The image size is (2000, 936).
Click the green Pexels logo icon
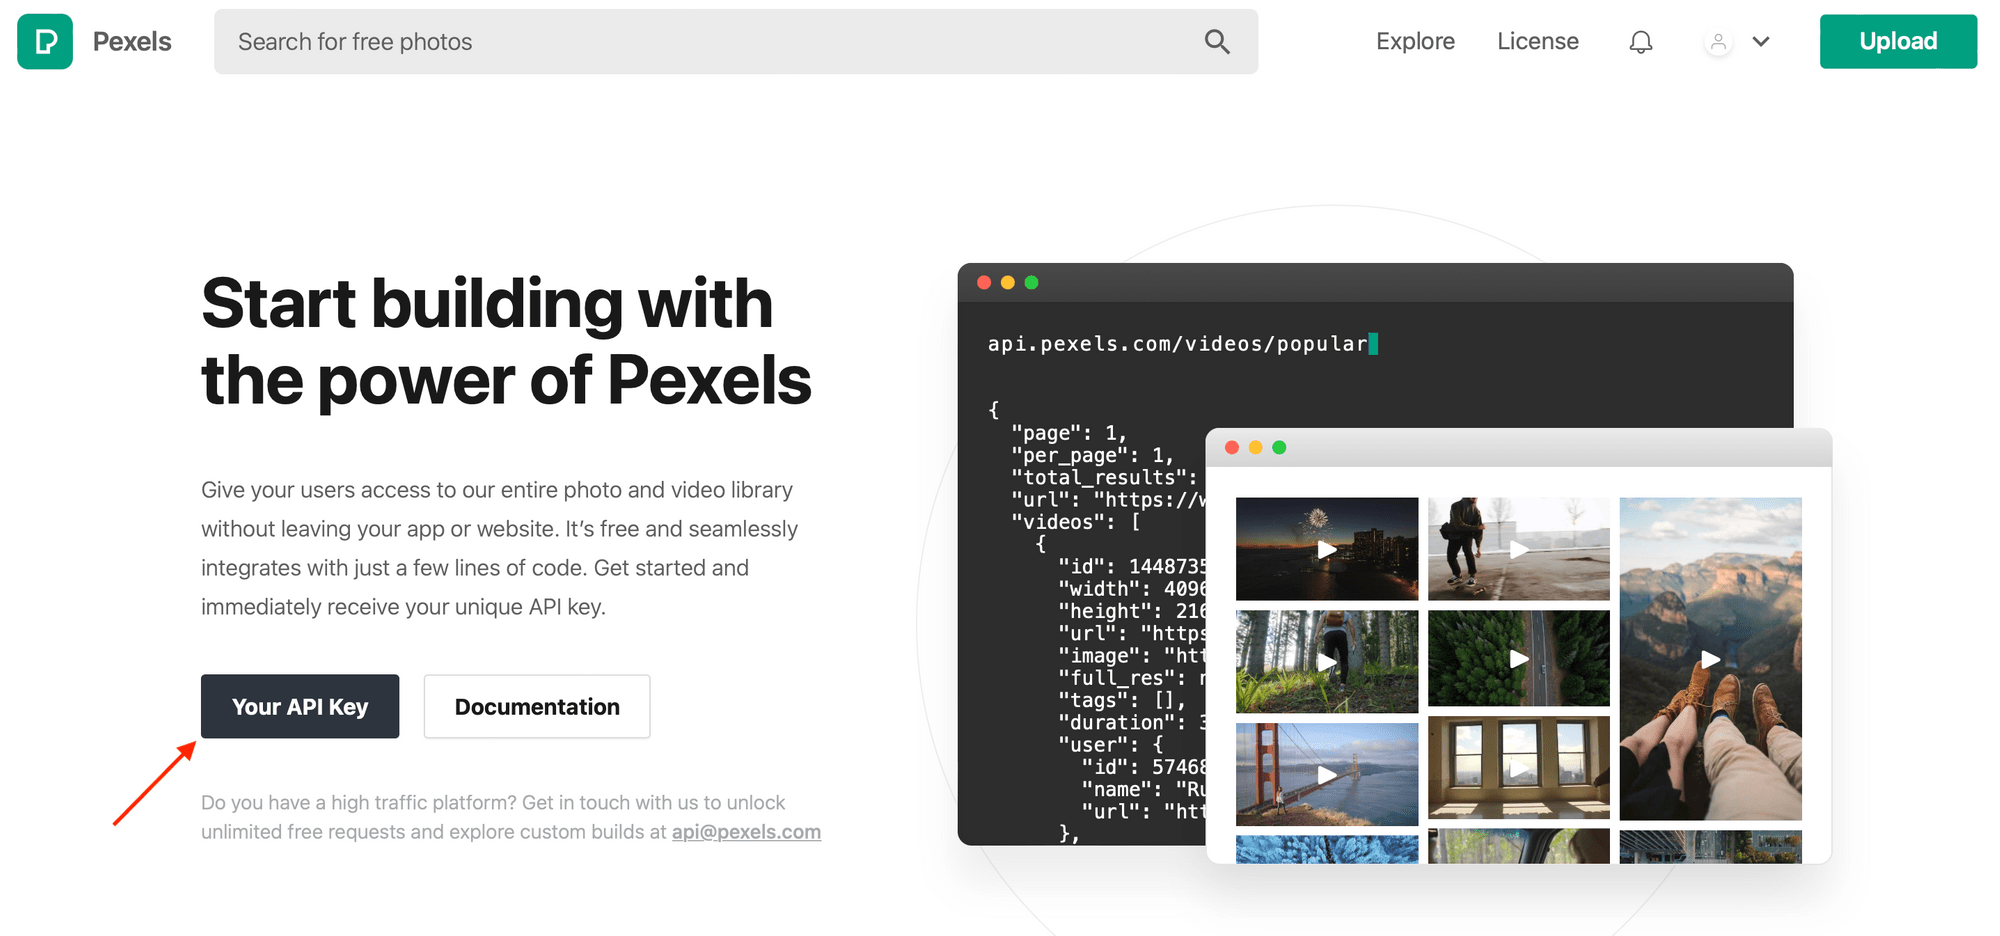pyautogui.click(x=45, y=41)
